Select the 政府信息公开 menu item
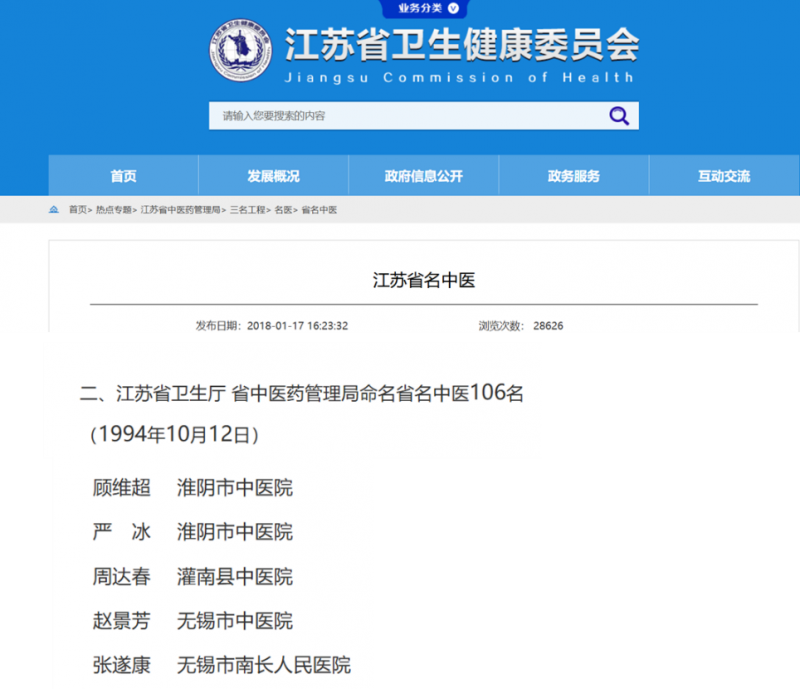The height and width of the screenshot is (689, 800). 423,176
